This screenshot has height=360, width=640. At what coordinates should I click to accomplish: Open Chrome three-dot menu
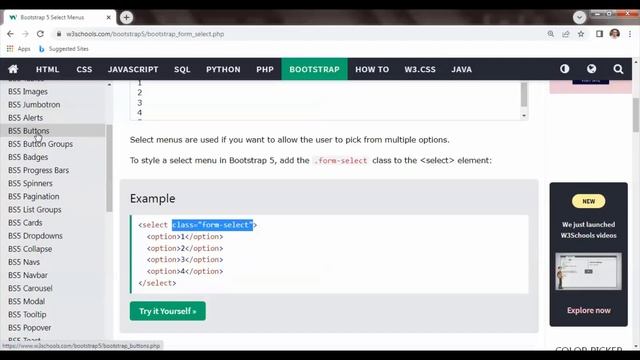click(630, 34)
